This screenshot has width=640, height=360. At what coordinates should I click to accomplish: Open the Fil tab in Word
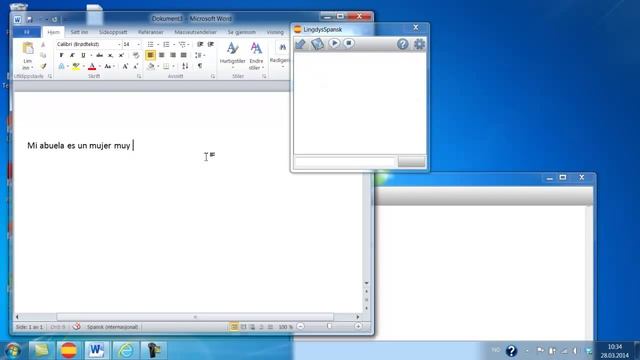click(27, 32)
